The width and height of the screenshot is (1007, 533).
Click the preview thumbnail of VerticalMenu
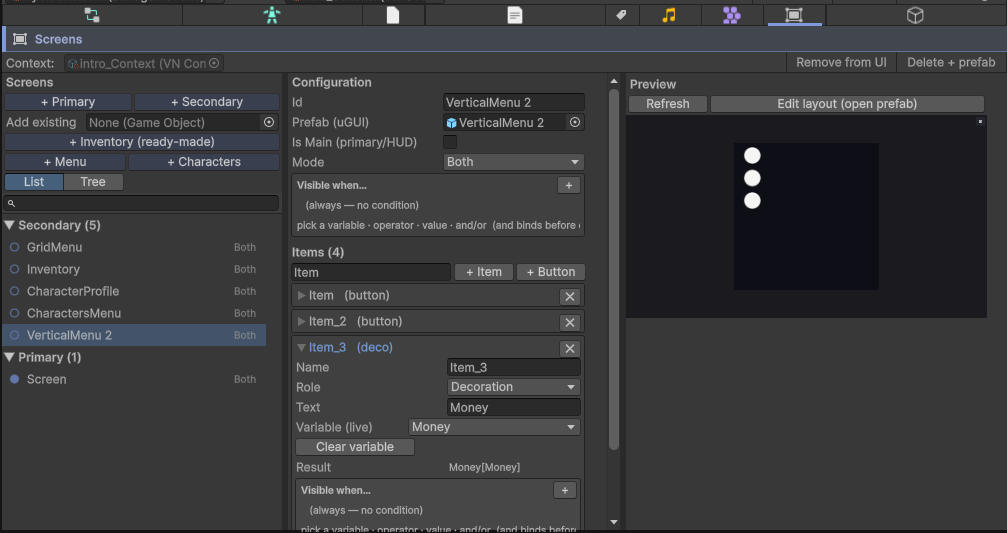[806, 216]
